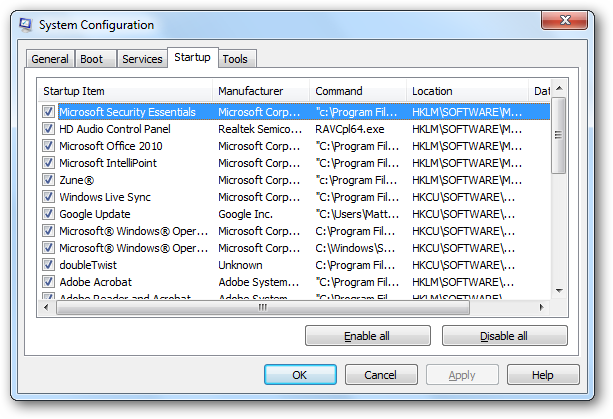Select the Windows Live Sync item
Image resolution: width=613 pixels, height=419 pixels.
point(105,197)
